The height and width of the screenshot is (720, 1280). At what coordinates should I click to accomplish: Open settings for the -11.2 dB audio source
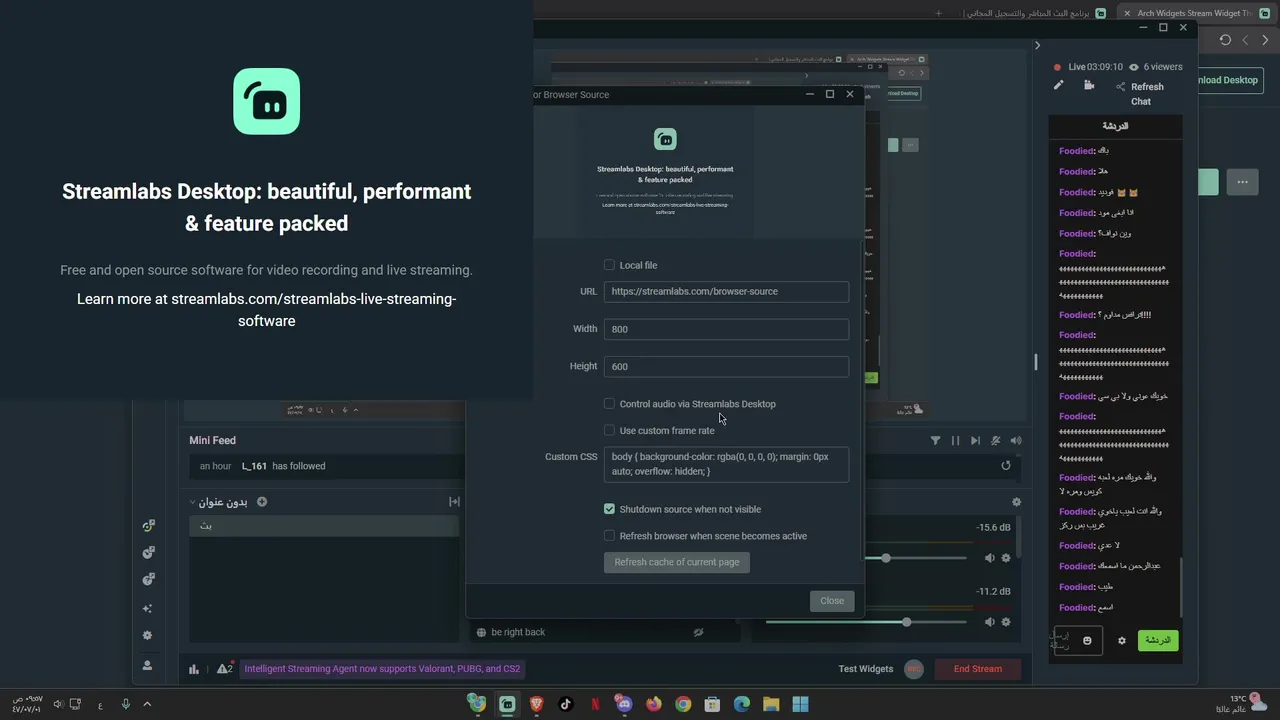point(1006,622)
